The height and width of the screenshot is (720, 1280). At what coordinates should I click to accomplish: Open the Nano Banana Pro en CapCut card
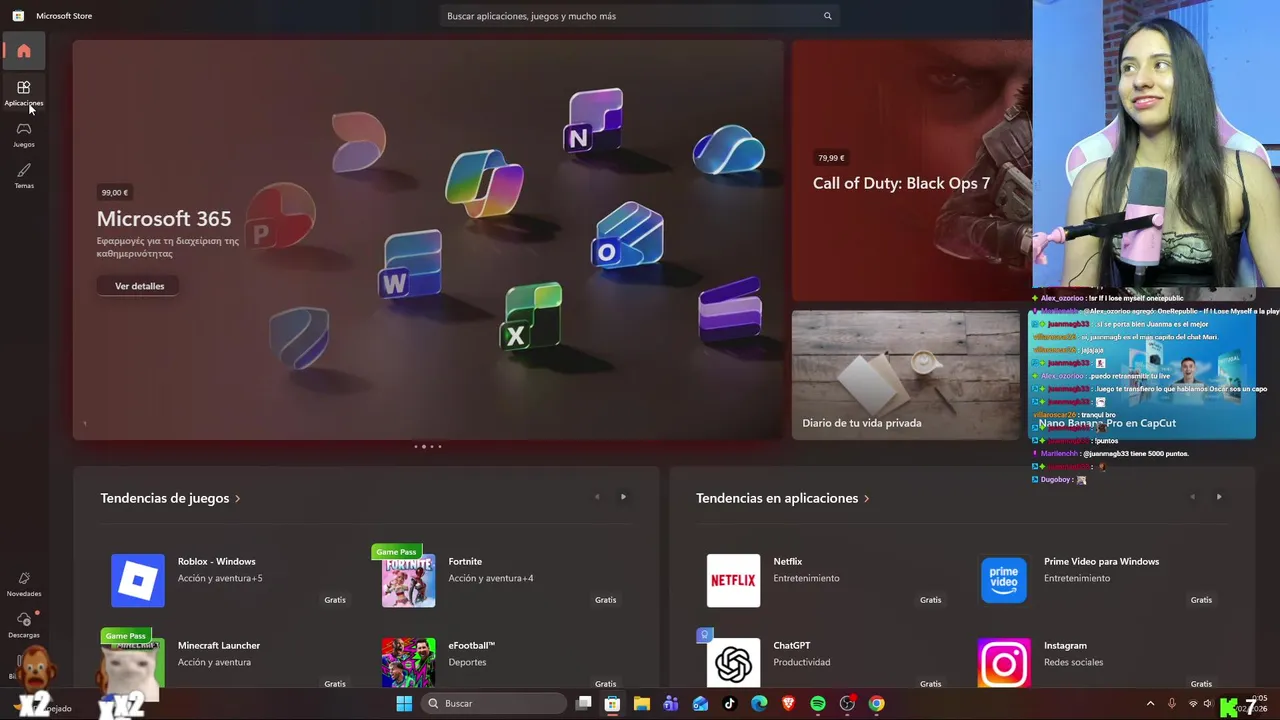(1142, 374)
